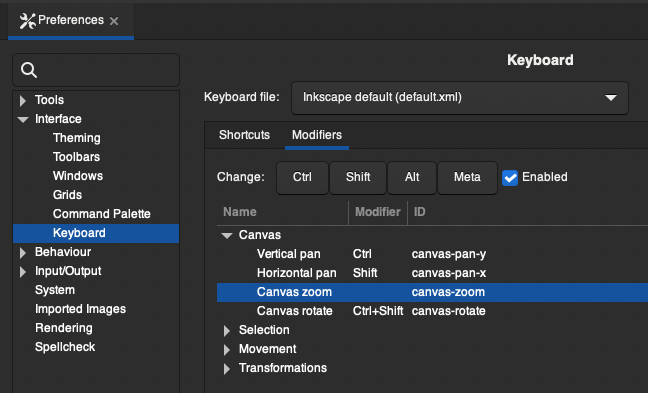This screenshot has width=648, height=393.
Task: Open Command Palette preferences page
Action: coord(102,214)
